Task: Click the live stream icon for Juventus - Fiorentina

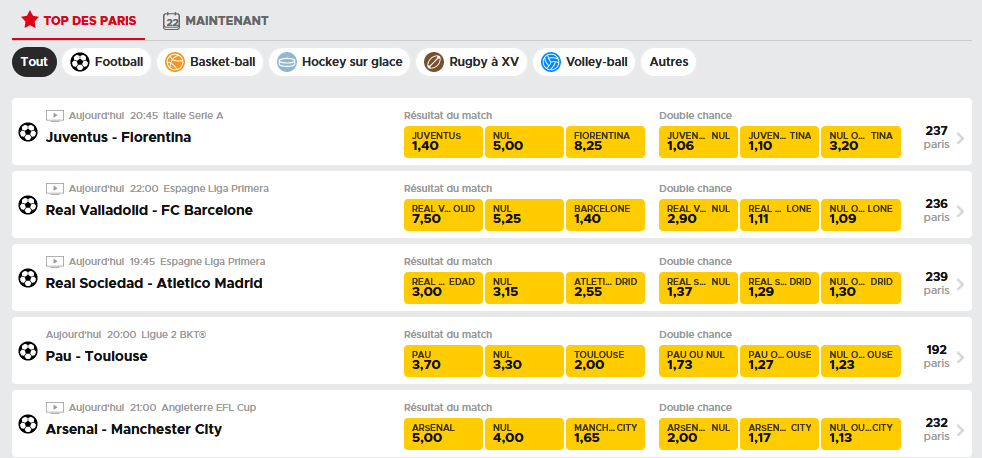Action: [55, 116]
